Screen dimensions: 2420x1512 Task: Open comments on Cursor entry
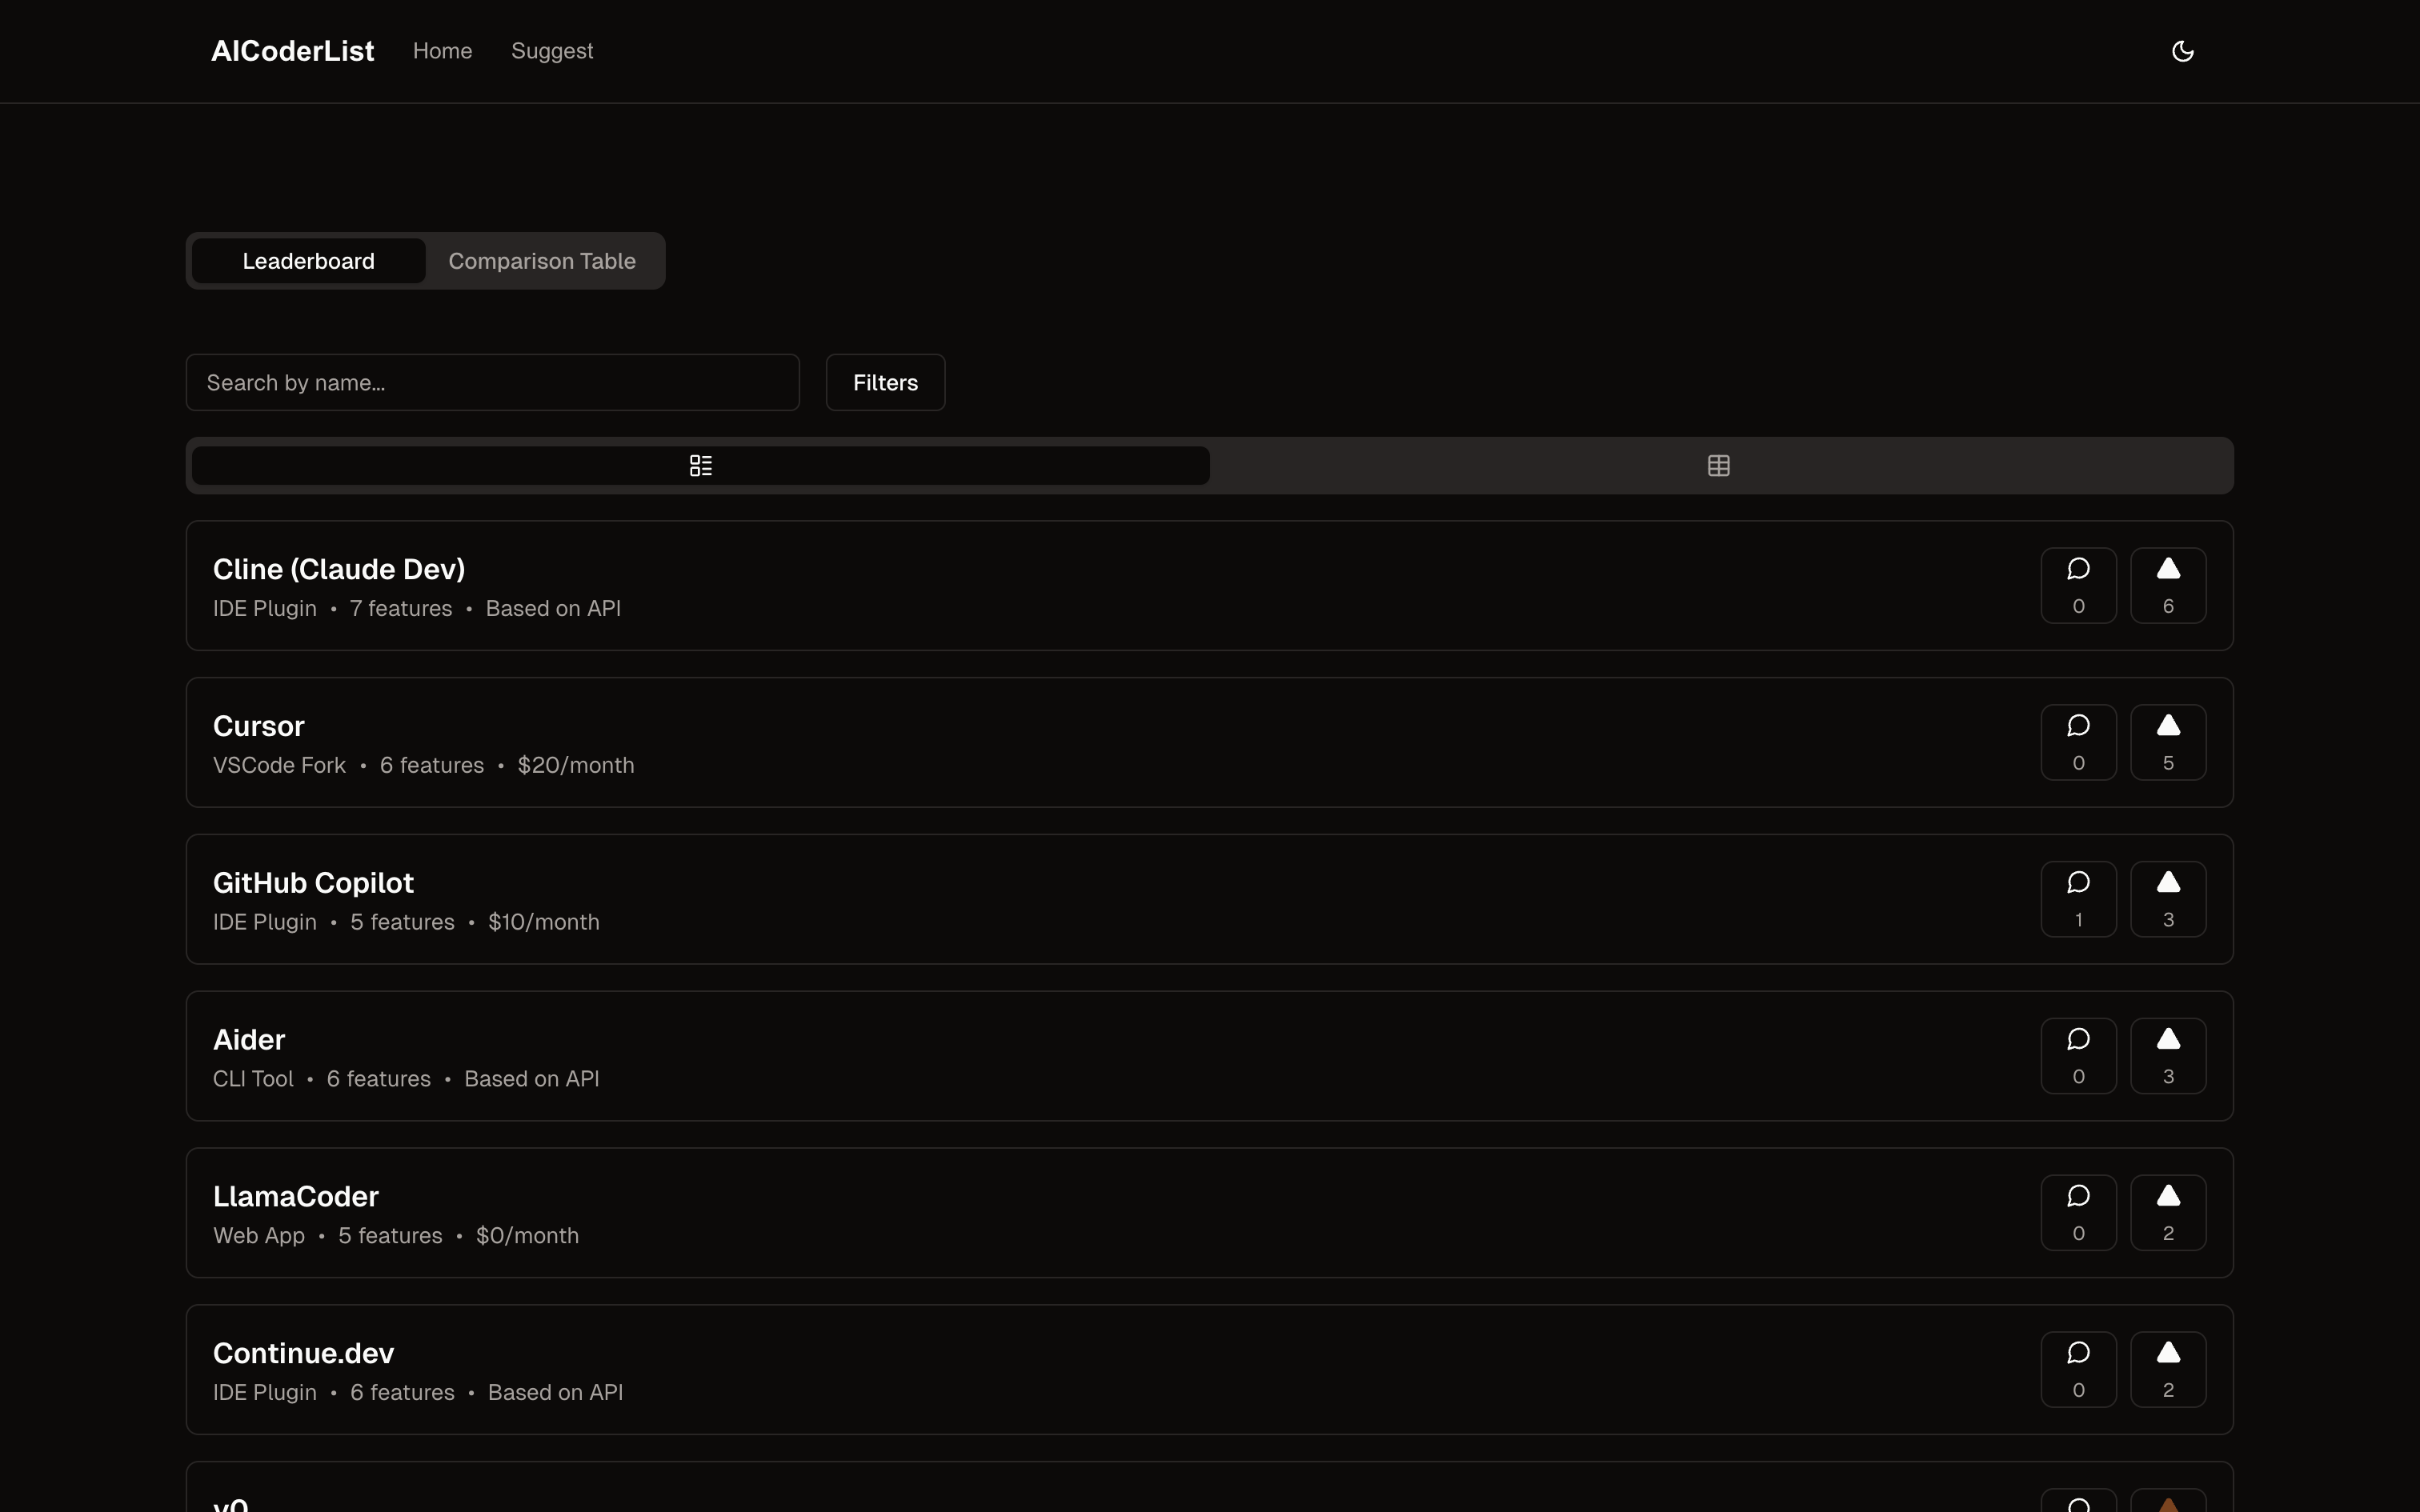pyautogui.click(x=2078, y=743)
